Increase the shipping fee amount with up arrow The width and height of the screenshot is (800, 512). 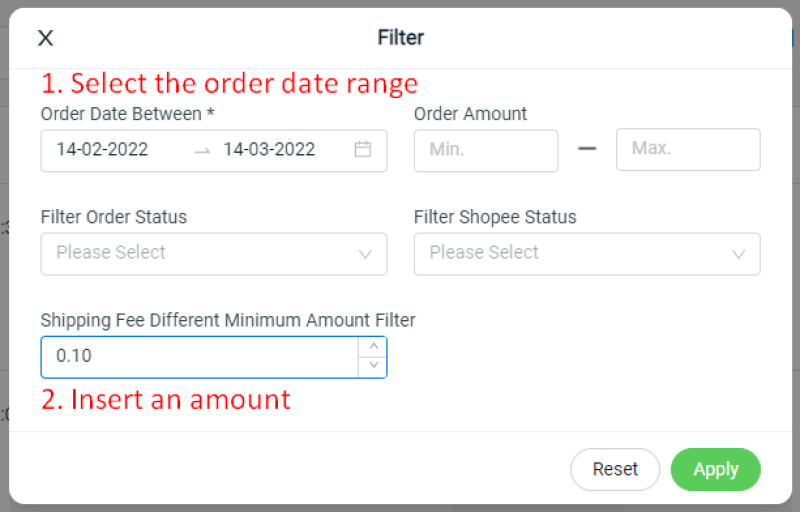pos(373,347)
